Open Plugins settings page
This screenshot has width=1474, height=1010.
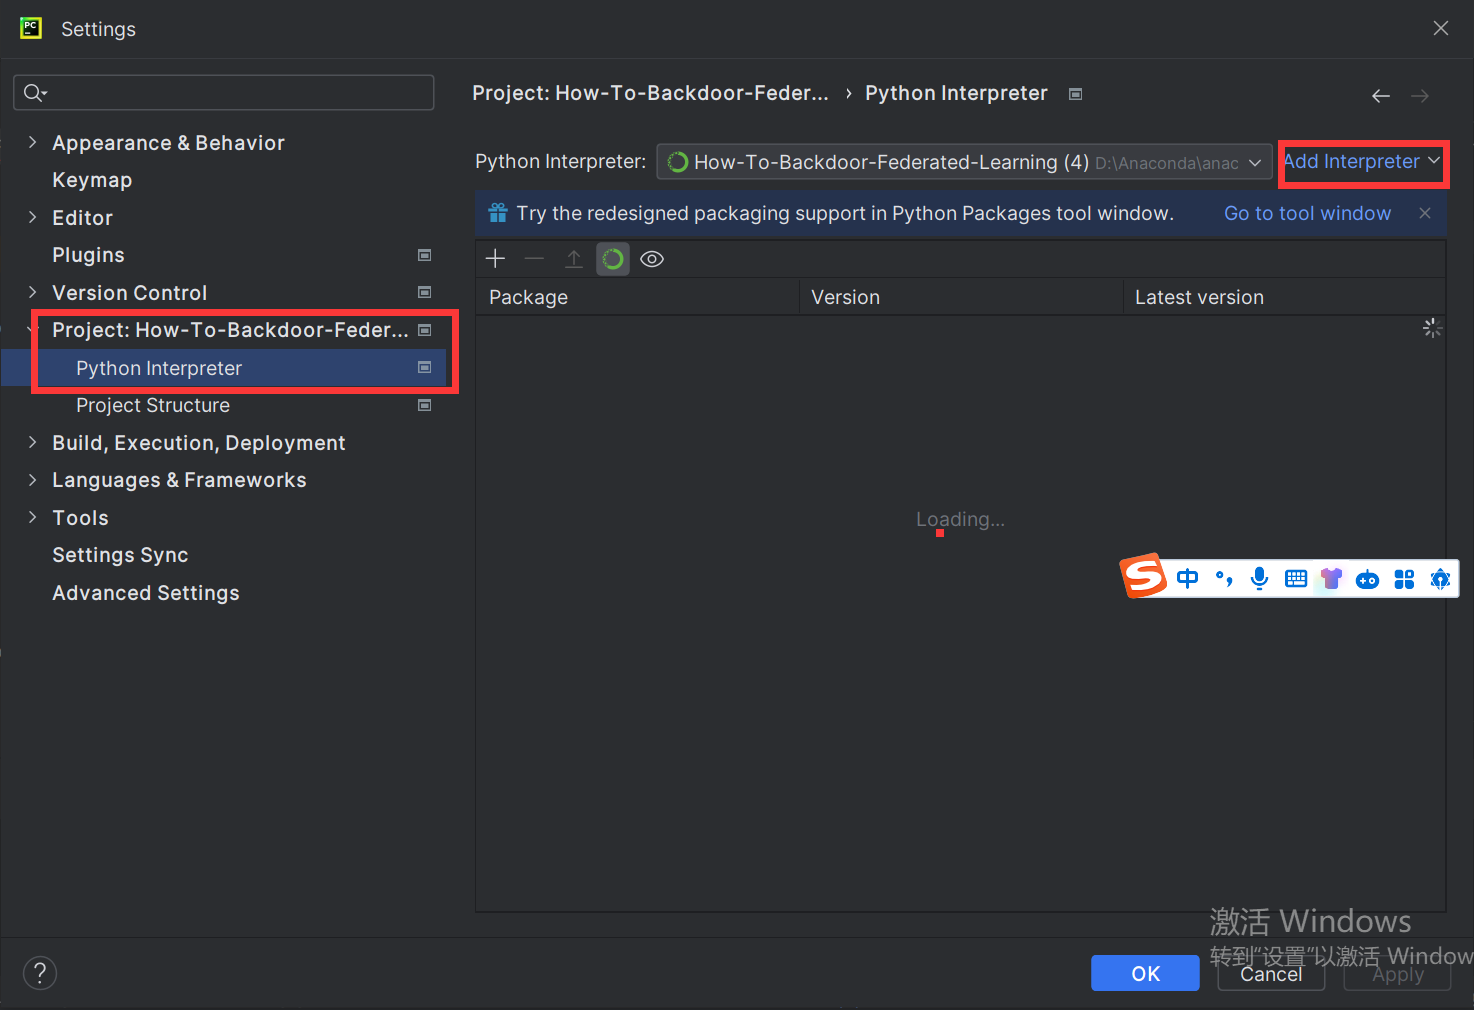(88, 255)
